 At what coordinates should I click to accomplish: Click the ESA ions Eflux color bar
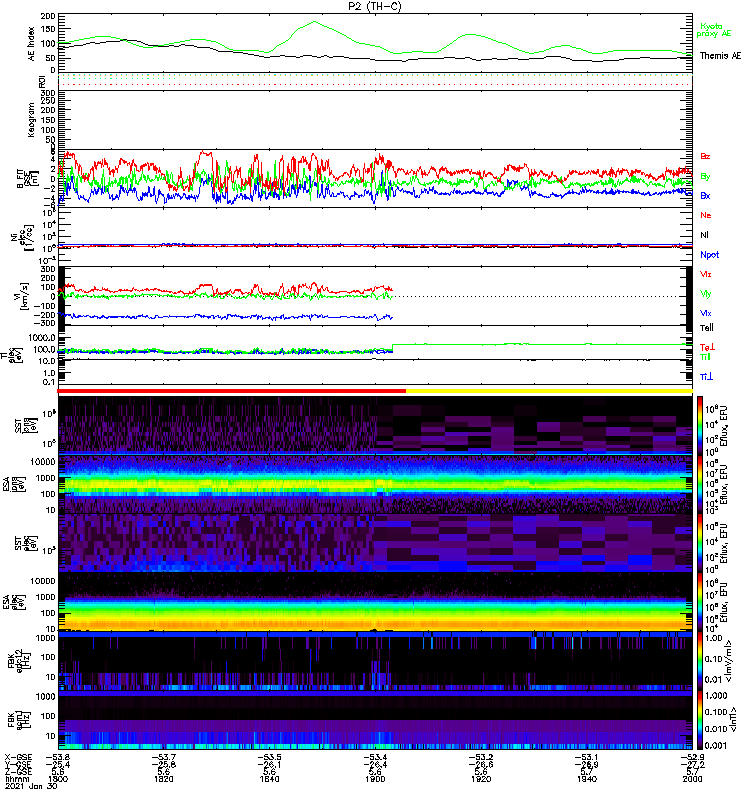[700, 484]
